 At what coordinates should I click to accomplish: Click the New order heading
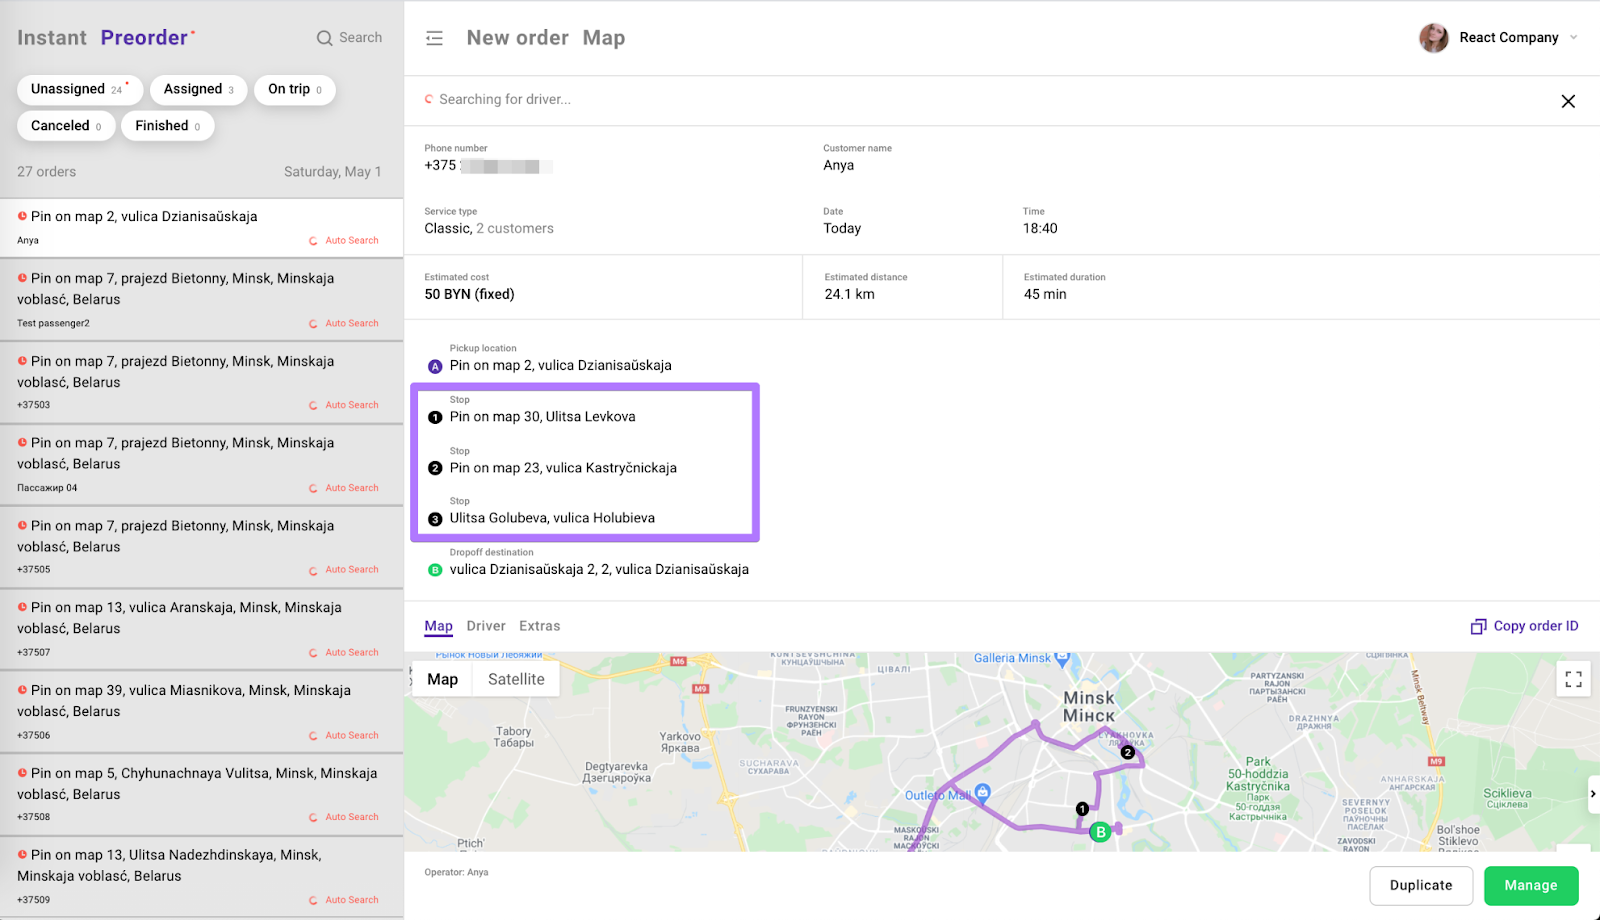point(517,38)
